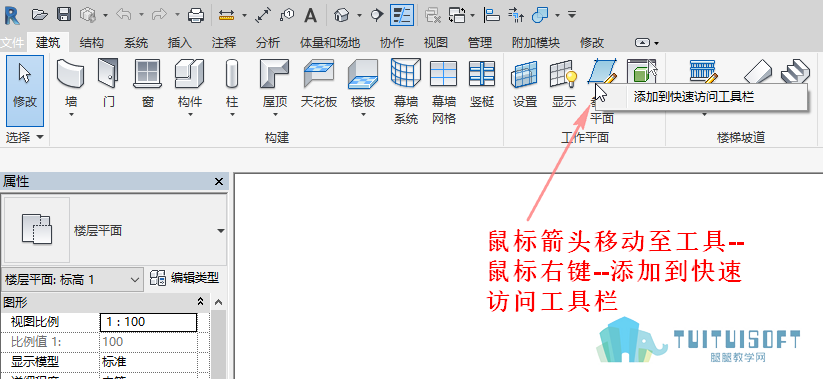Select the 门 Door tool
Viewport: 823px width, 379px height.
tap(109, 84)
